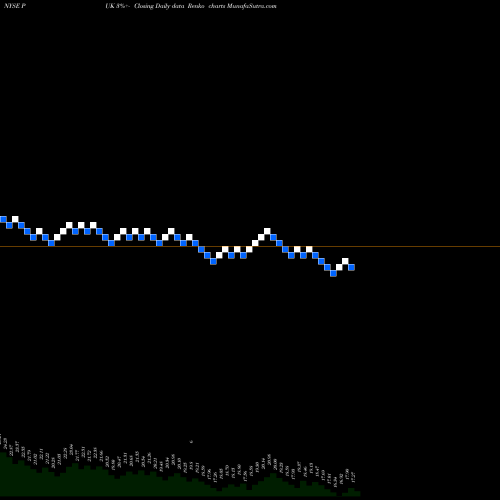Select the last blue Renko brick on the right

tap(351, 267)
